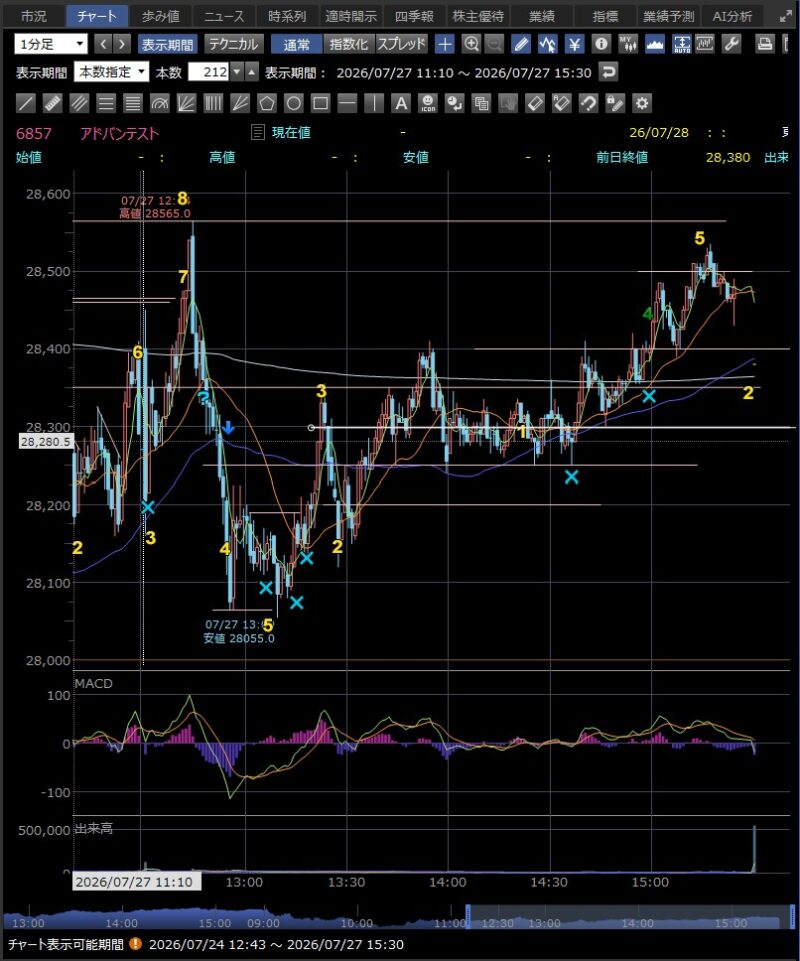Click the magnet snap tool icon

(x=589, y=103)
